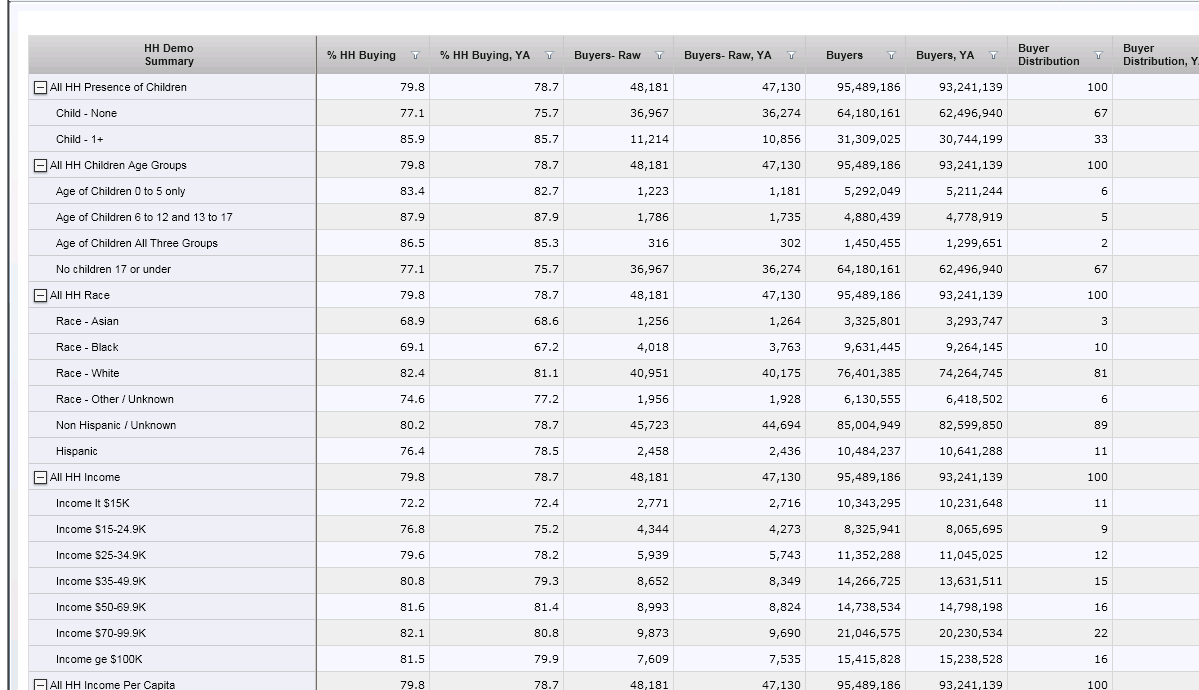Select the Hispanic row label
This screenshot has height=690, width=1199.
pos(76,452)
